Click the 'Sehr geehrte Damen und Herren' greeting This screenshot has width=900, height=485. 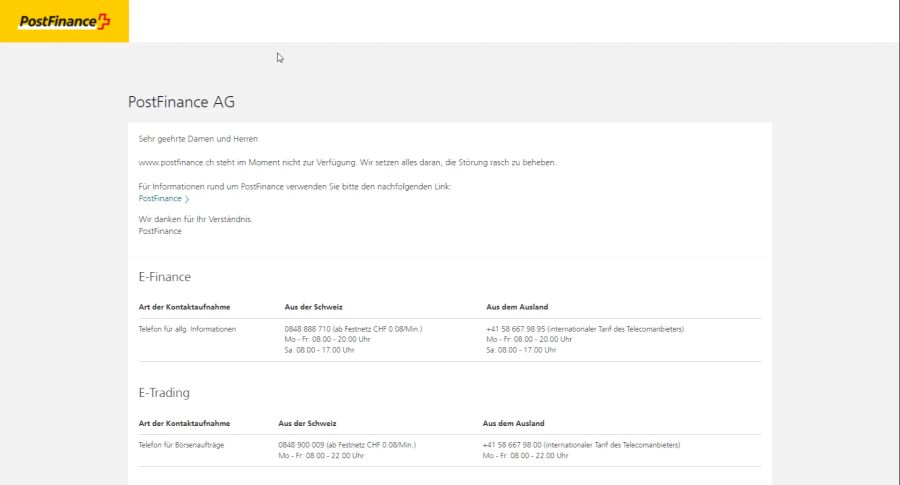[x=198, y=139]
